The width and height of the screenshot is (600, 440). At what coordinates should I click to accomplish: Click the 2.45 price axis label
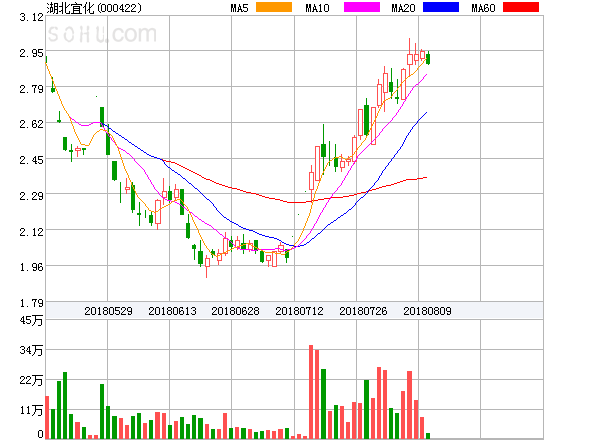[x=31, y=160]
